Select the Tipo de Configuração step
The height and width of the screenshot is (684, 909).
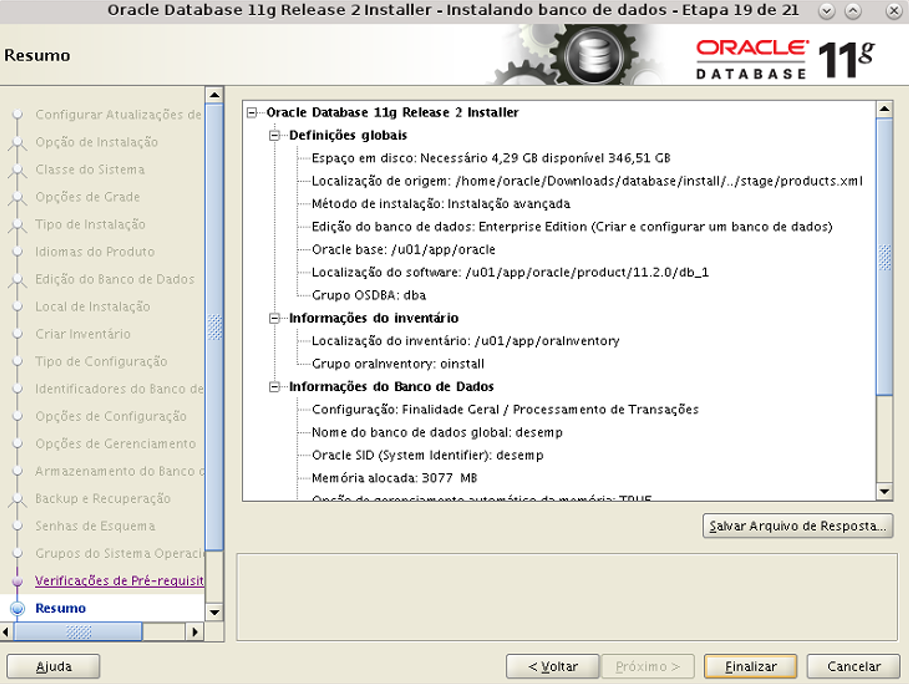[x=101, y=361]
